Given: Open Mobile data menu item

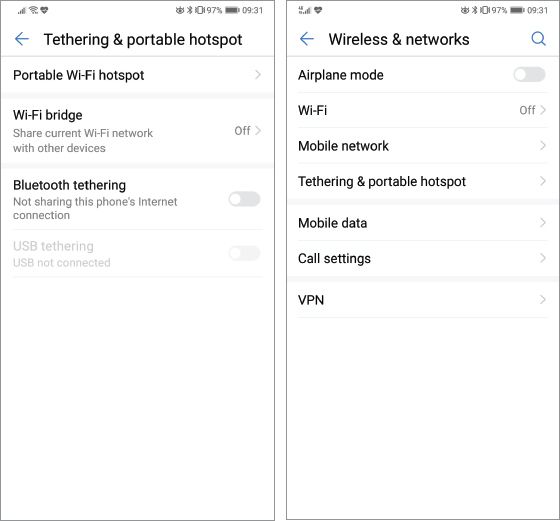Looking at the screenshot, I should coord(422,223).
